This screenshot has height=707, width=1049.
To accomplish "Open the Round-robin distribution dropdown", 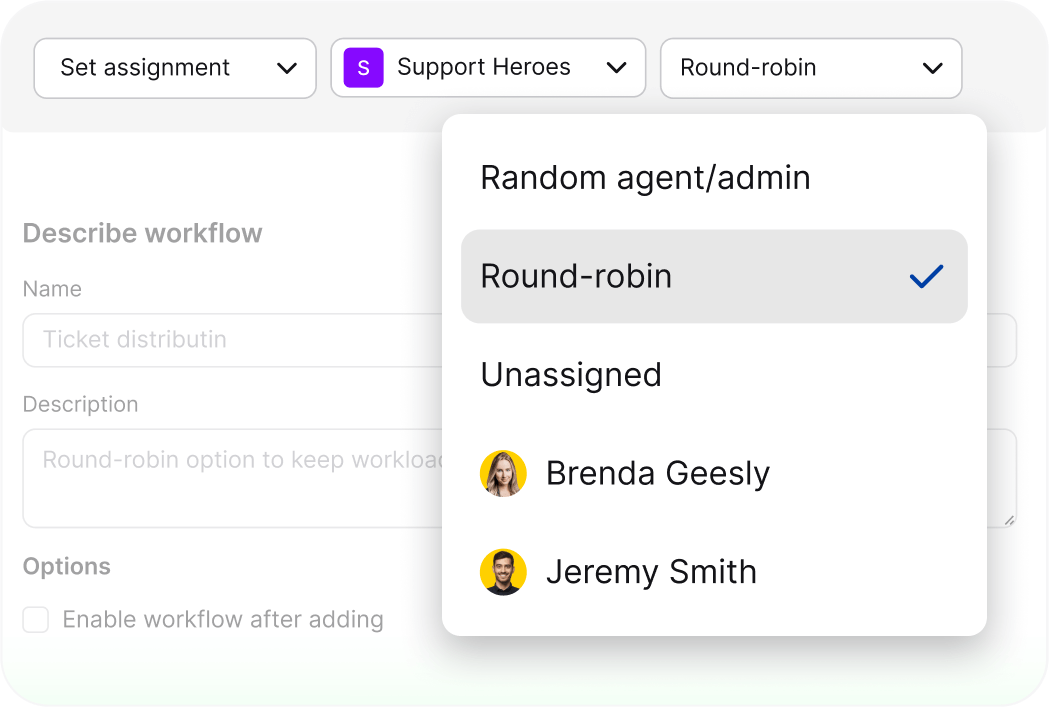I will pyautogui.click(x=811, y=68).
